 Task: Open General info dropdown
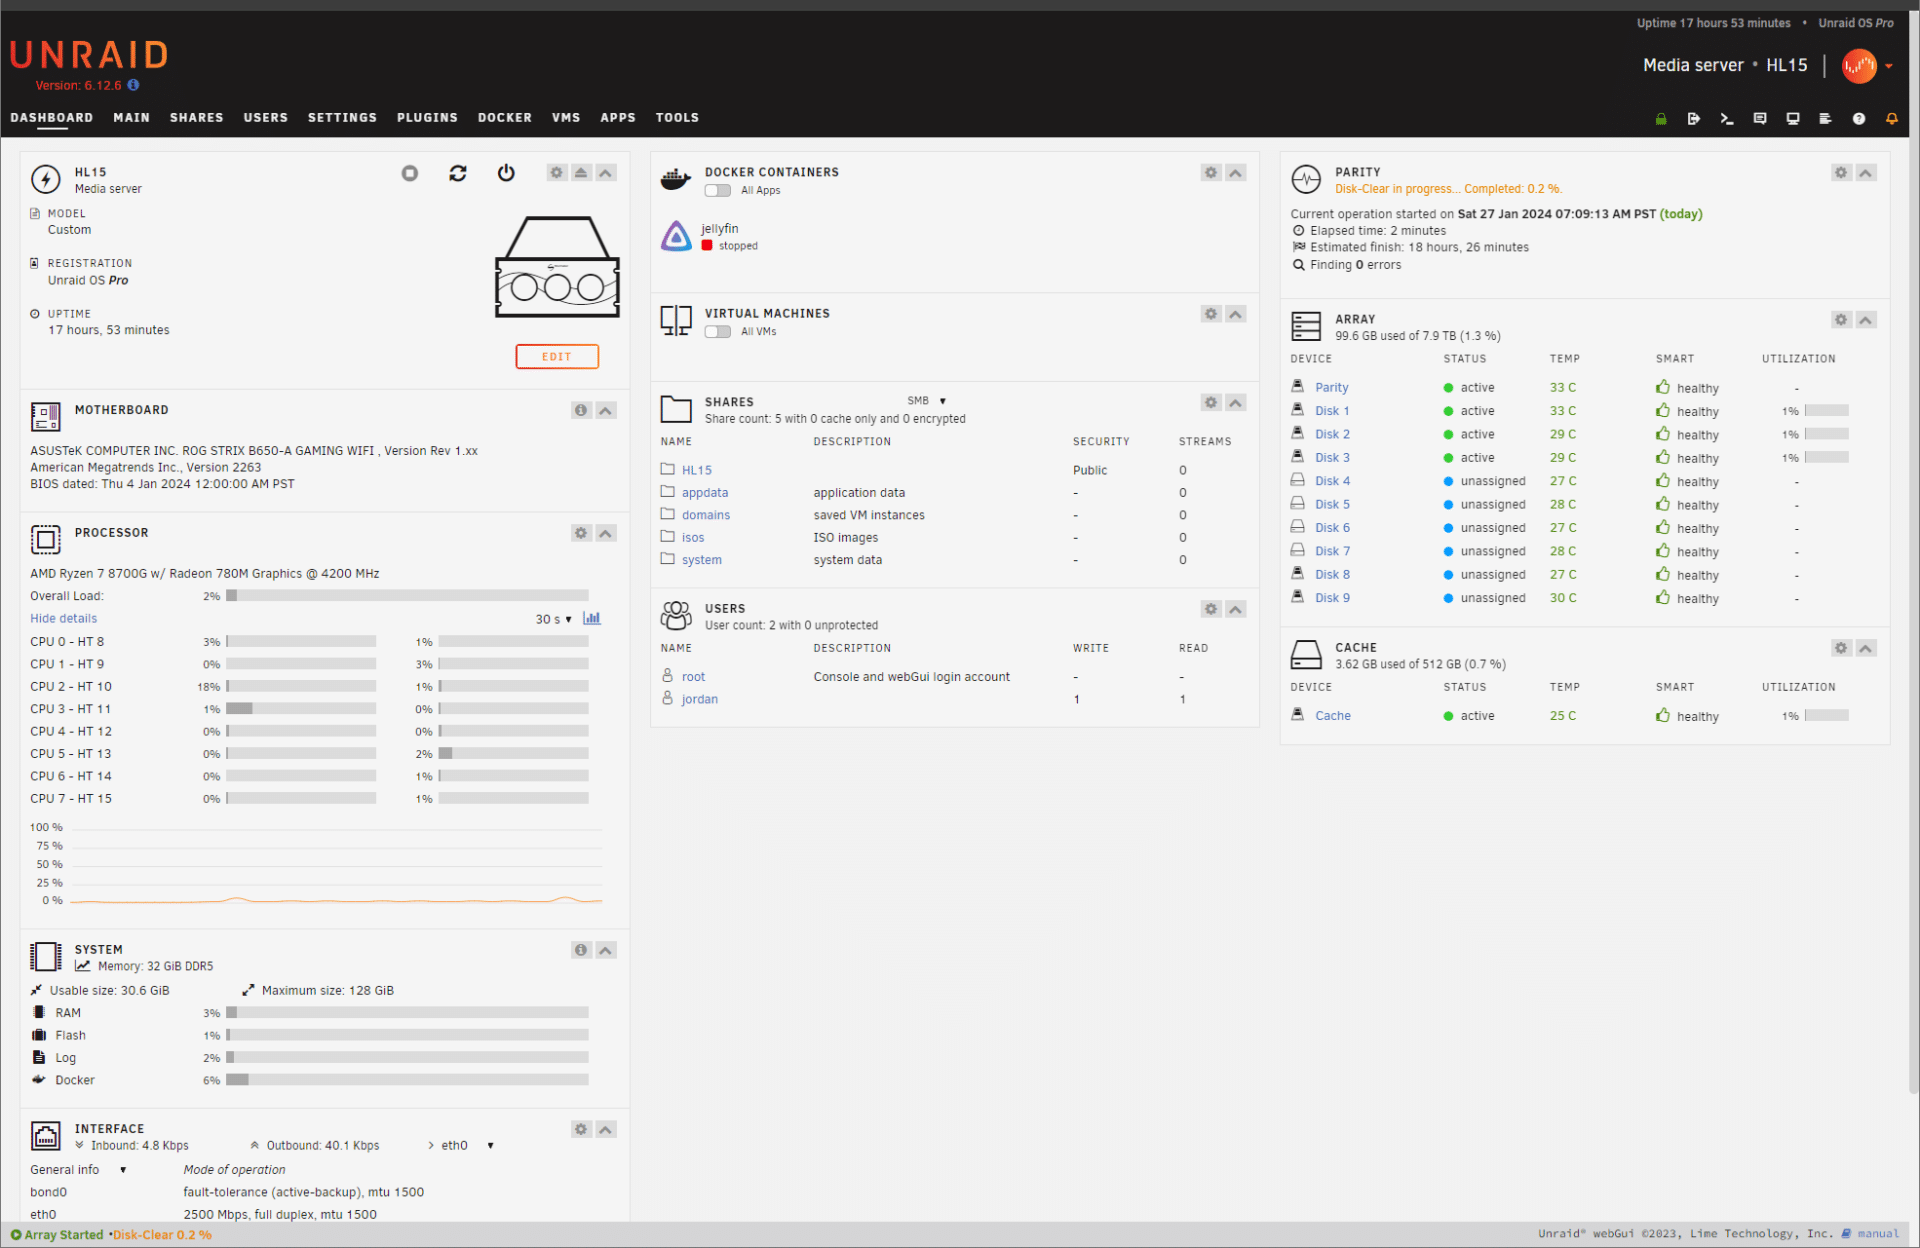click(78, 1170)
